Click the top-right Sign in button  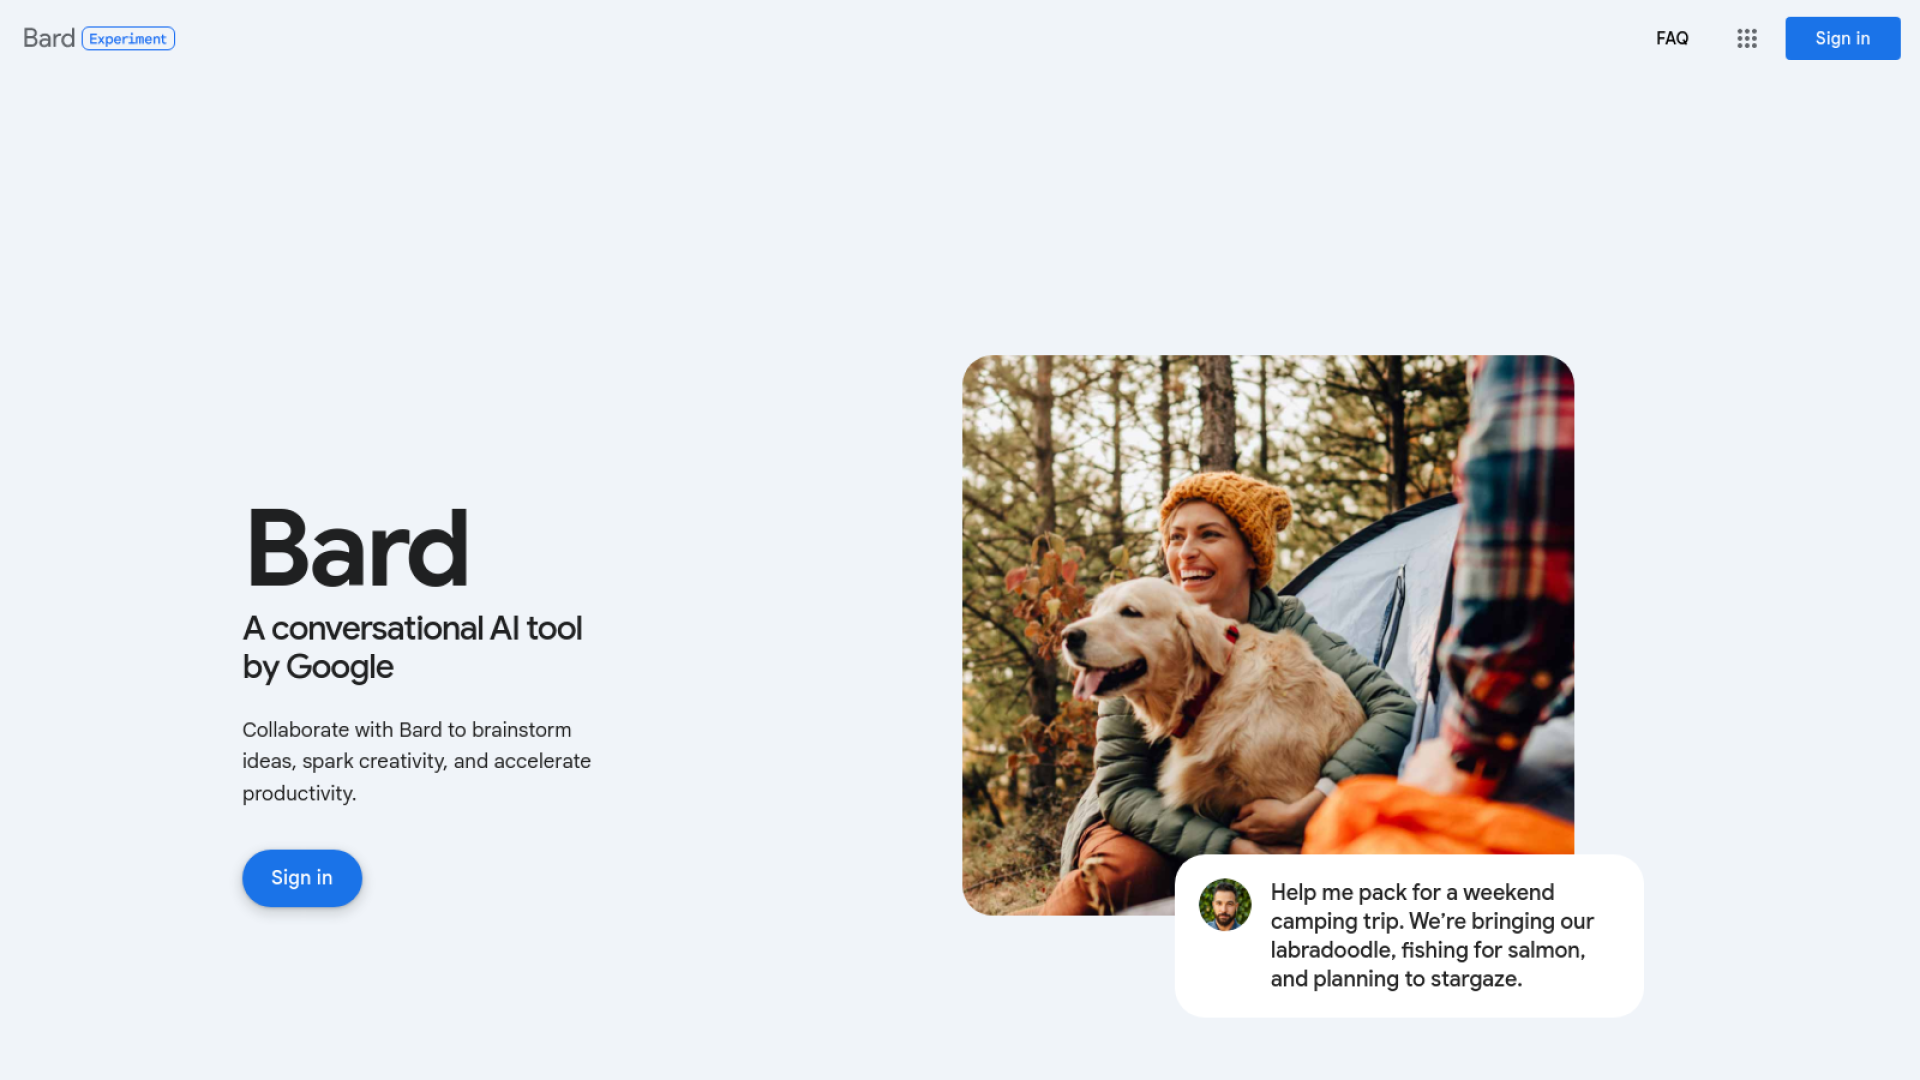click(x=1843, y=38)
